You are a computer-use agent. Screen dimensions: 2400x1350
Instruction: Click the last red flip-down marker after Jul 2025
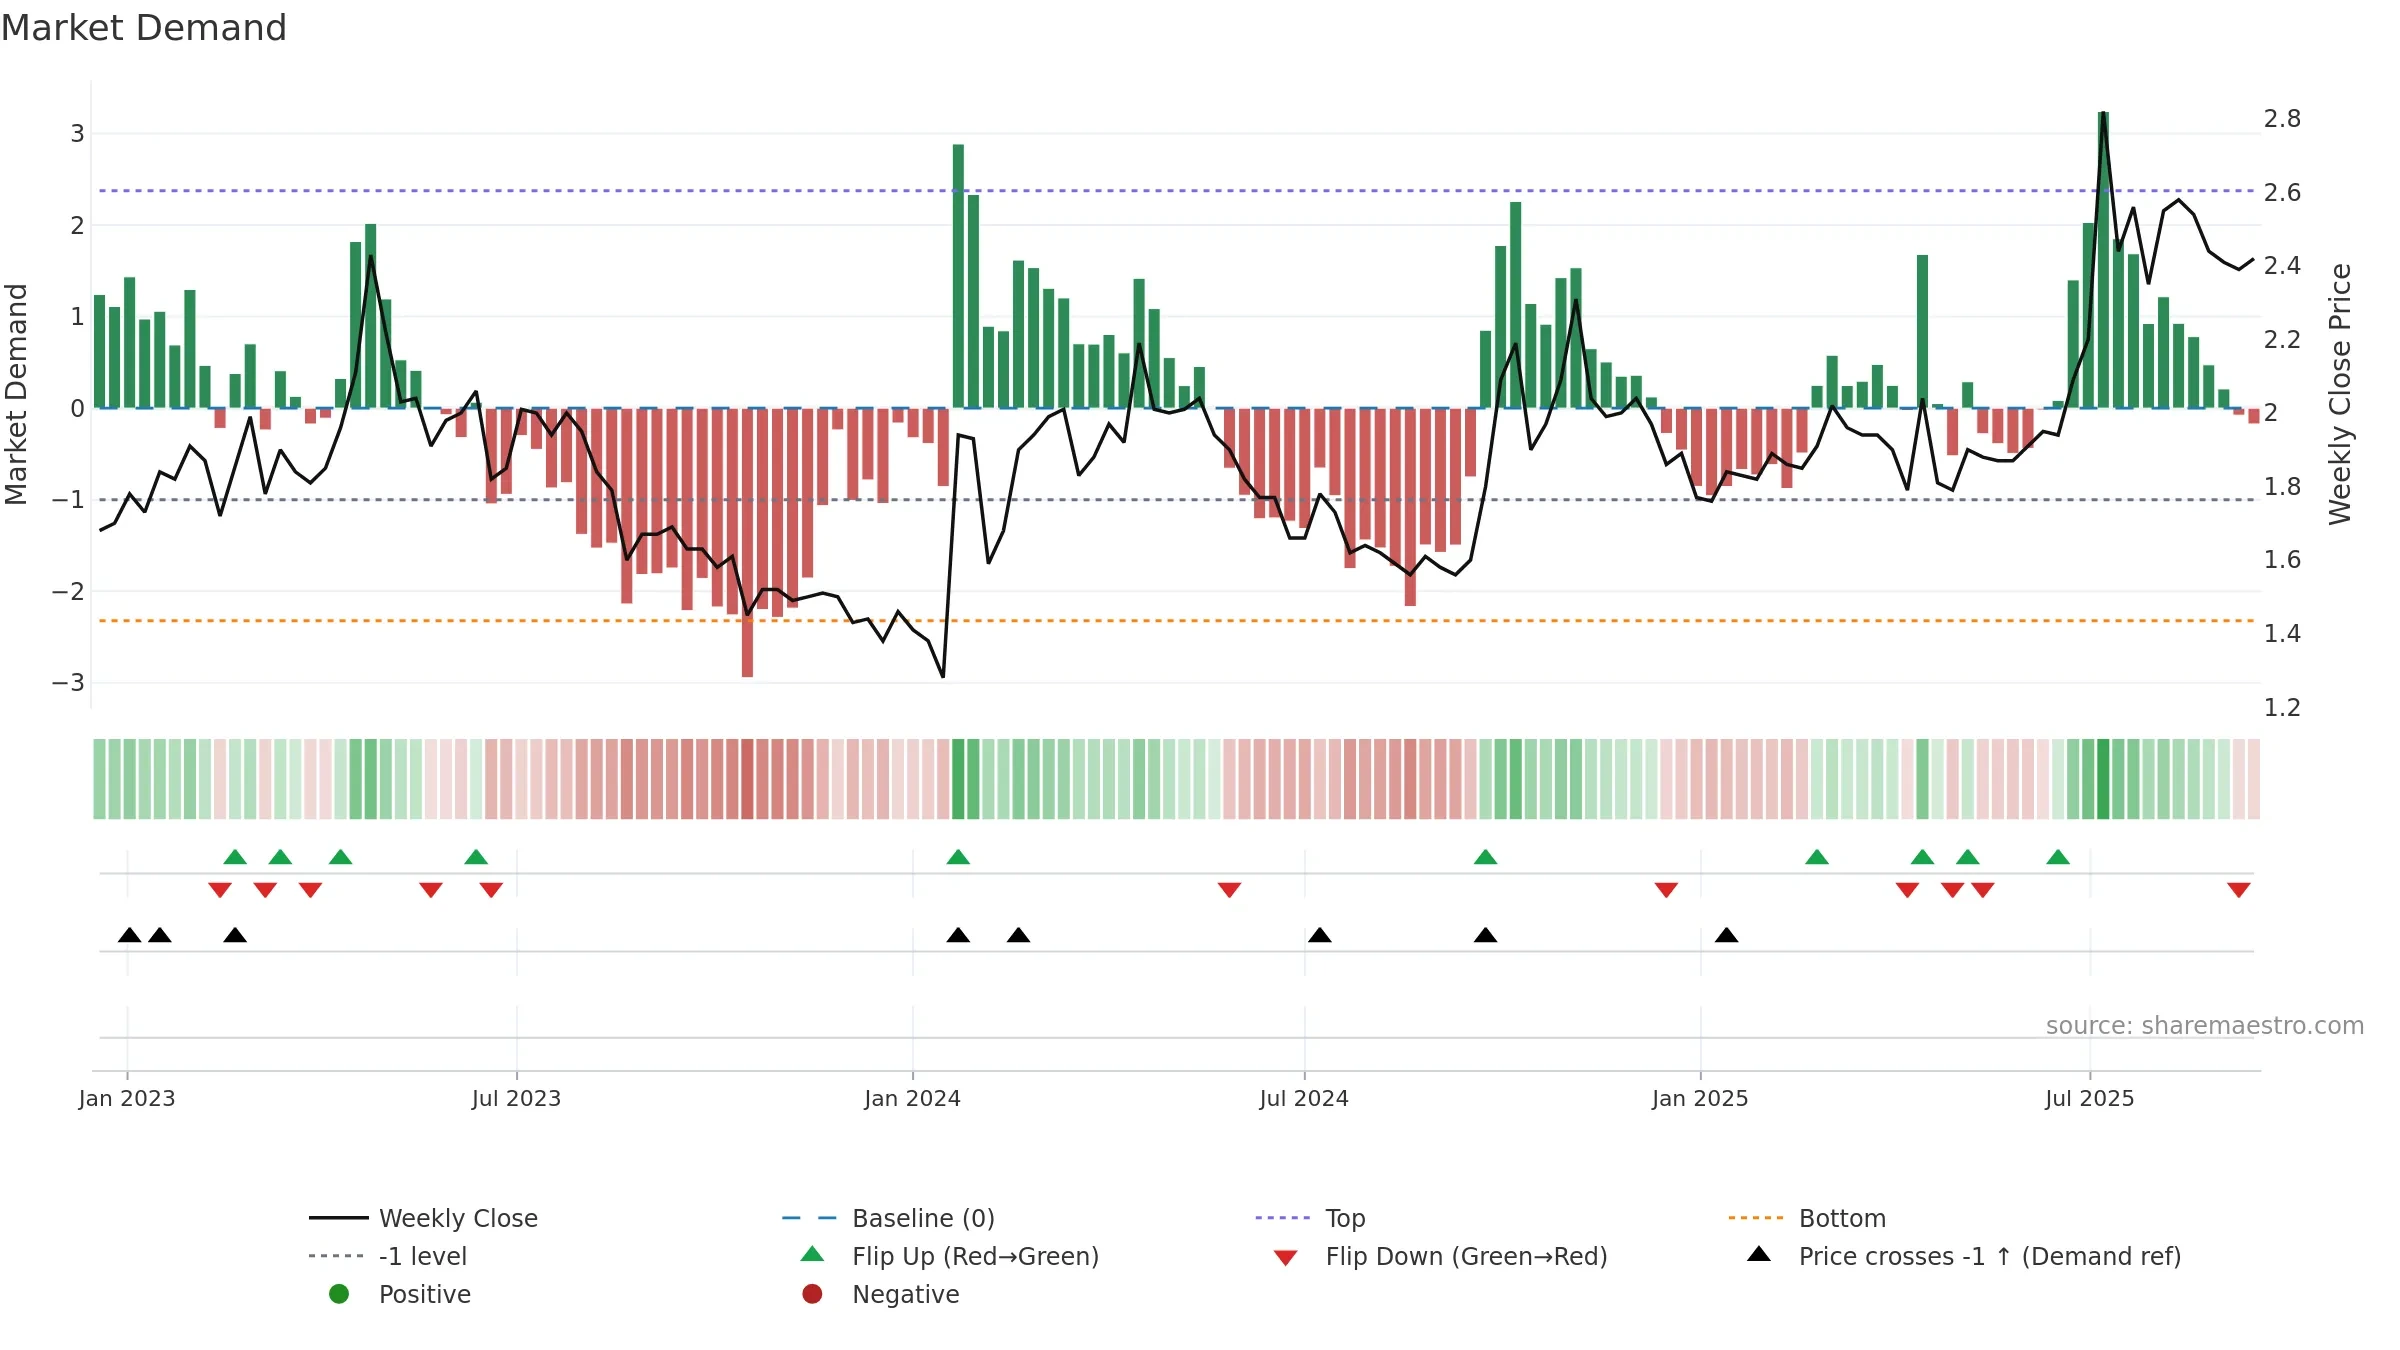click(2239, 890)
